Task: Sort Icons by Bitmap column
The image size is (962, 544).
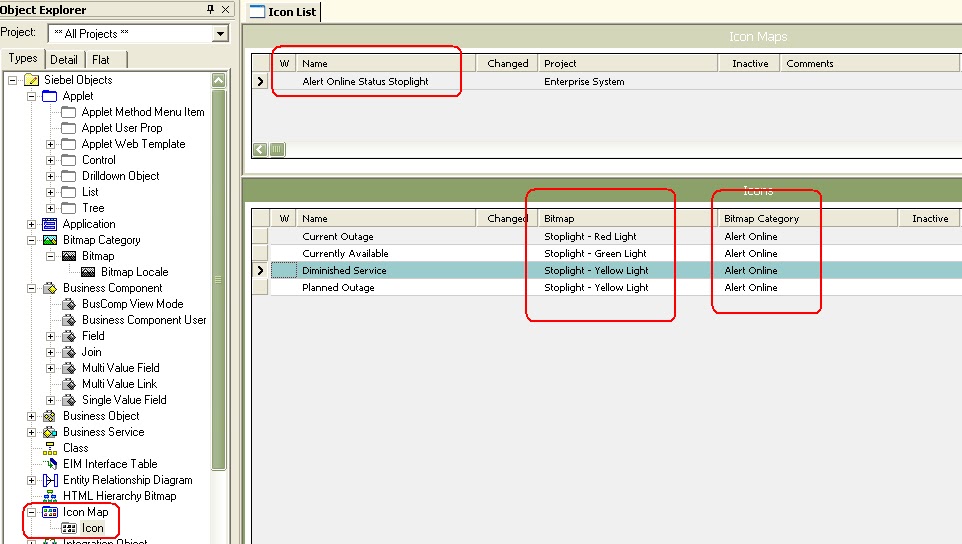Action: (628, 218)
